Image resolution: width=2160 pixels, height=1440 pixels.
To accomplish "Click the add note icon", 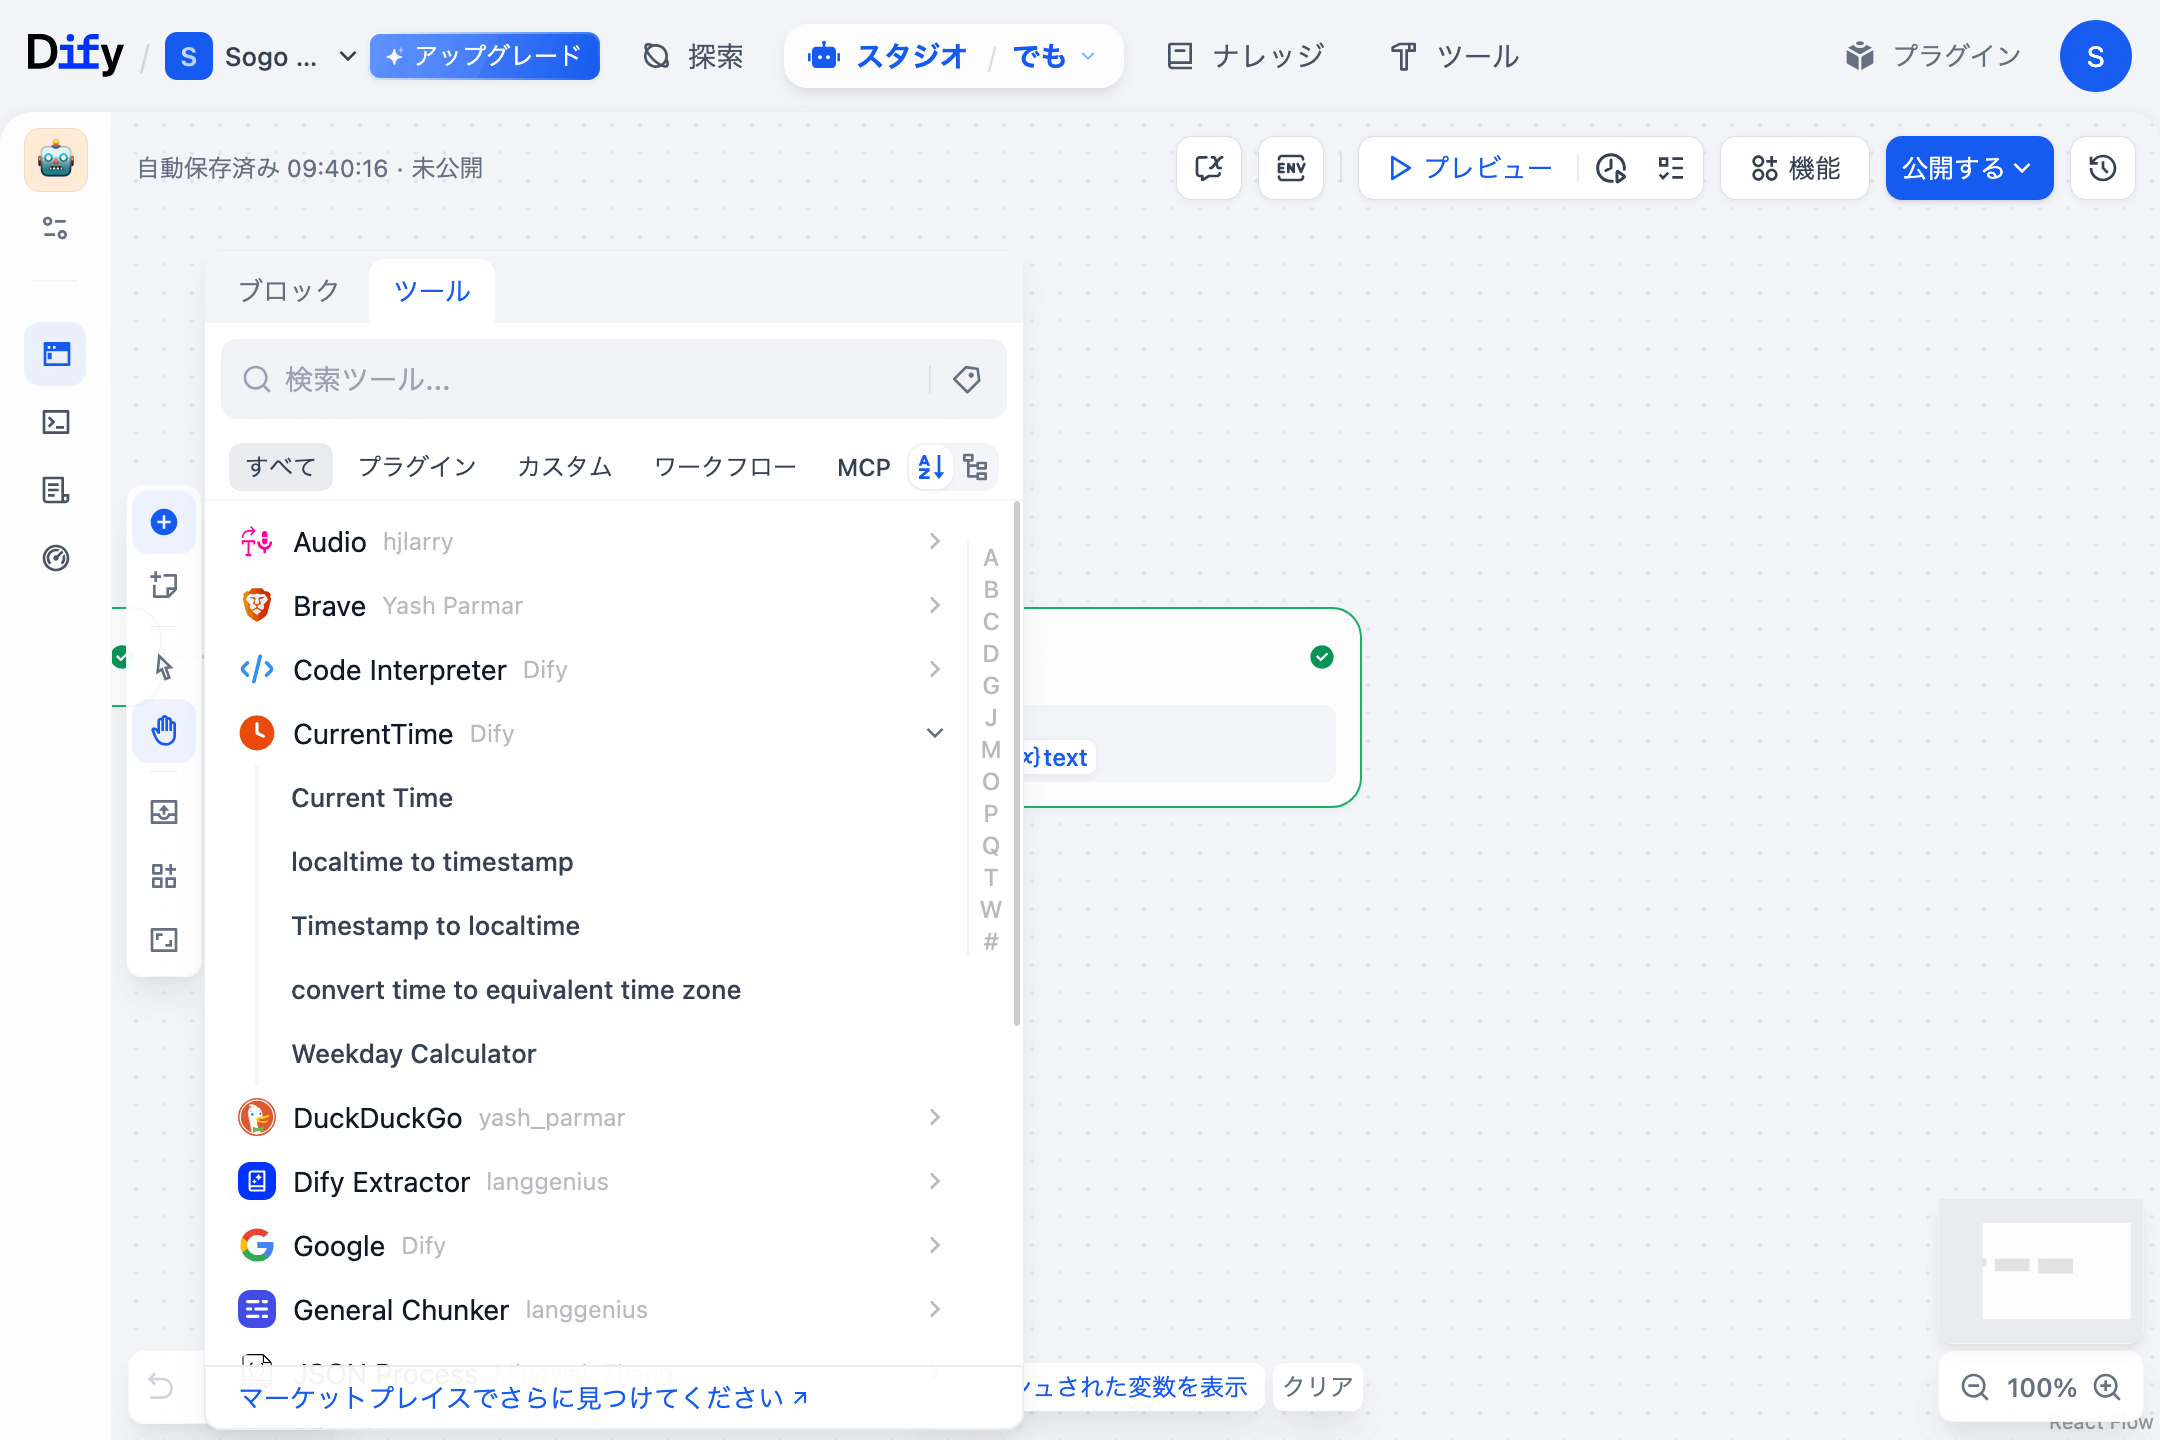I will [164, 585].
